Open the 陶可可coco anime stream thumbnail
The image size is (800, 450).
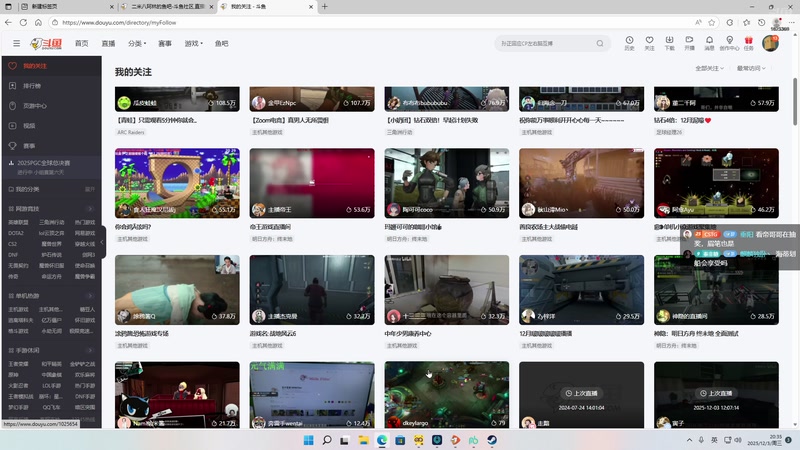446,183
